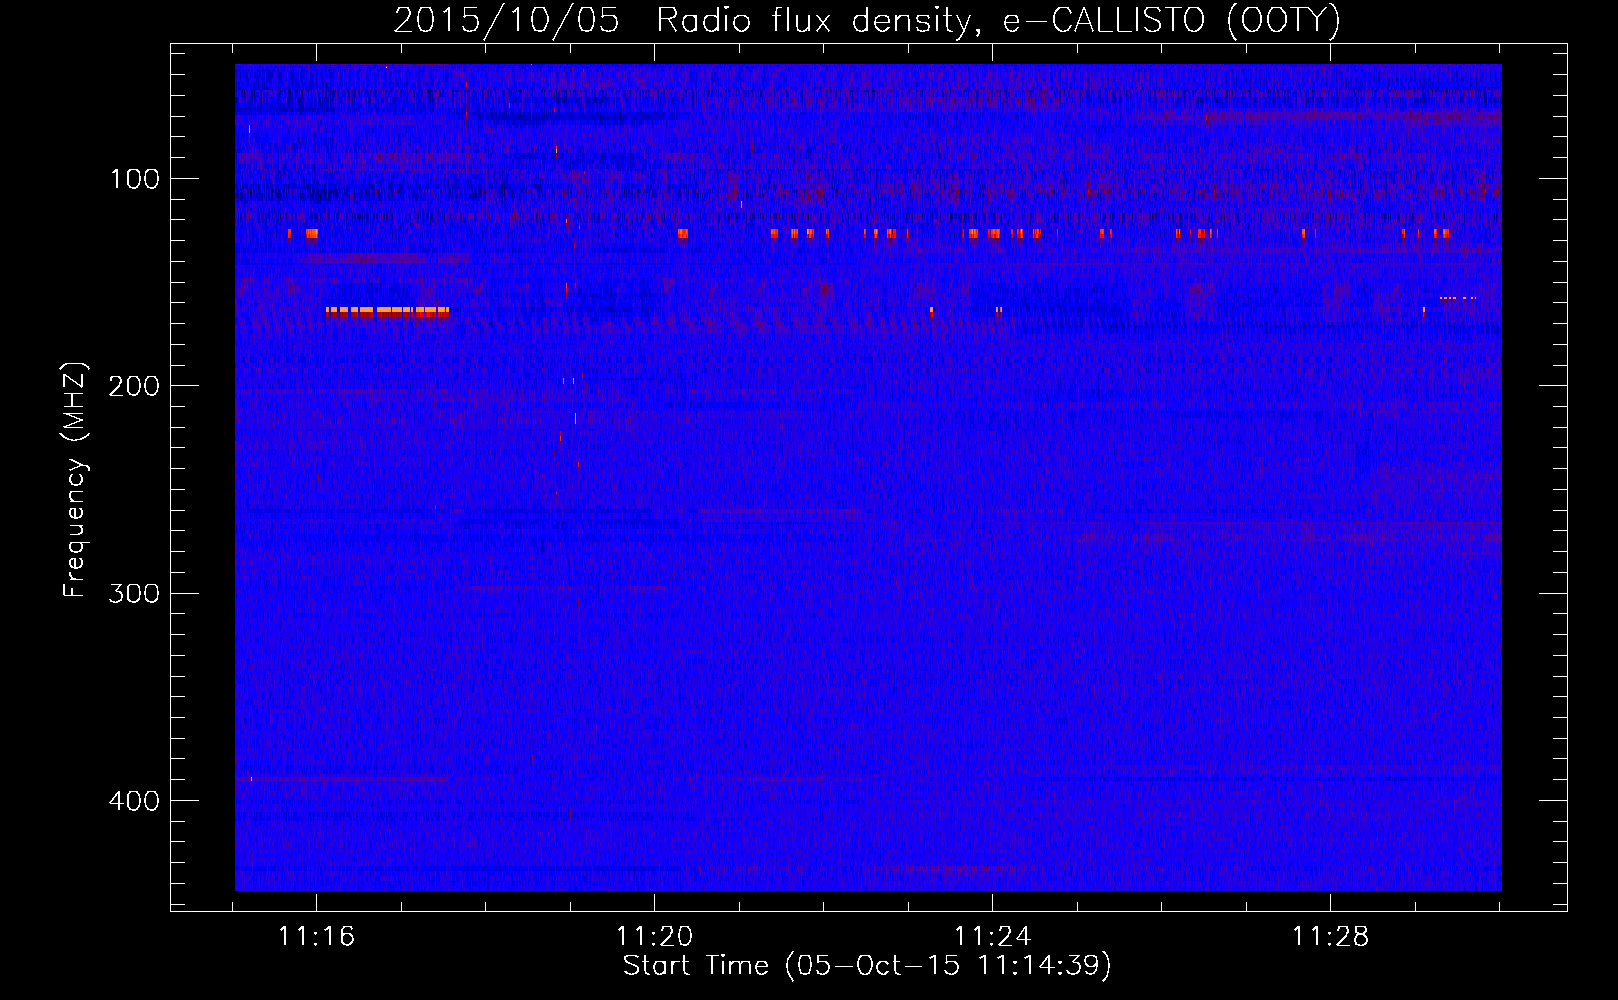
Task: Click the 300 frequency tick label
Action: 135,594
